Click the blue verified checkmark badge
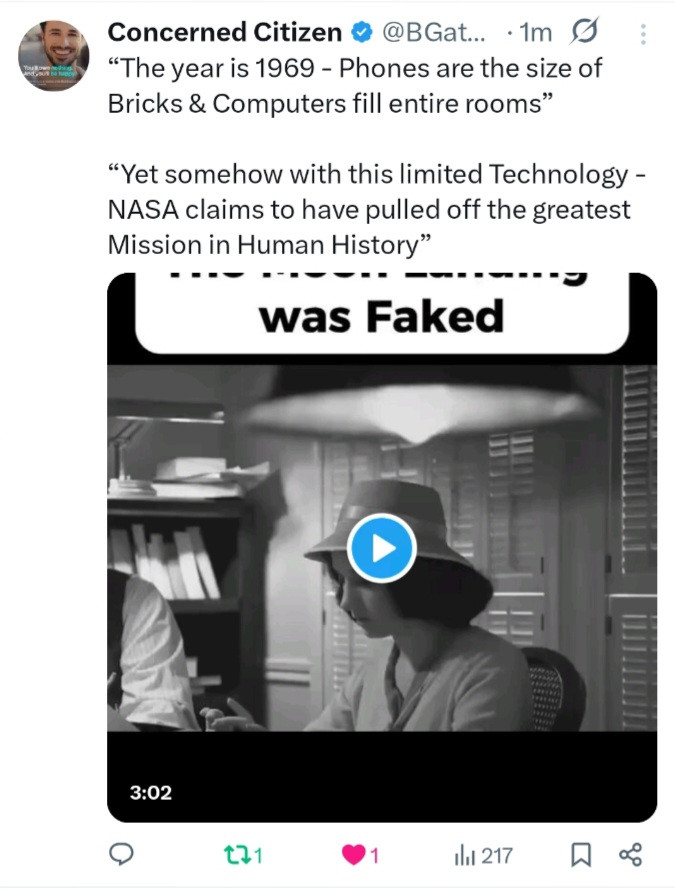Image resolution: width=675 pixels, height=890 pixels. coord(361,33)
